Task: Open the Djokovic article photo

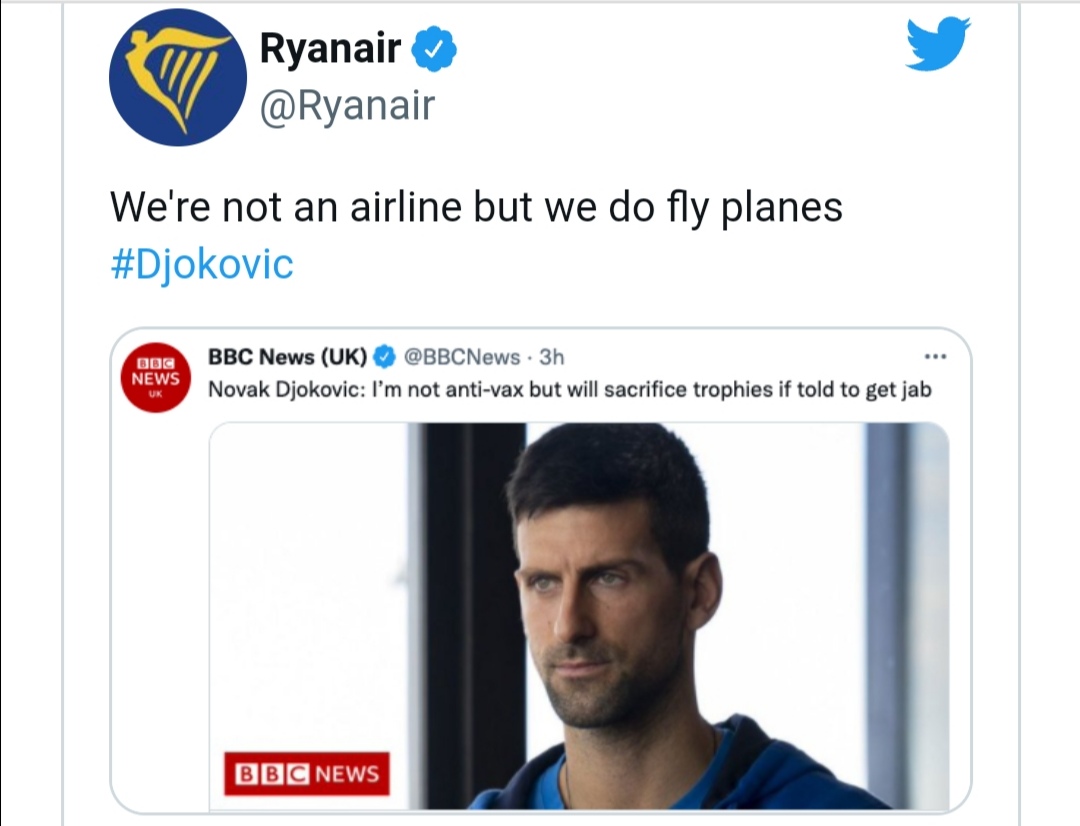Action: click(579, 615)
